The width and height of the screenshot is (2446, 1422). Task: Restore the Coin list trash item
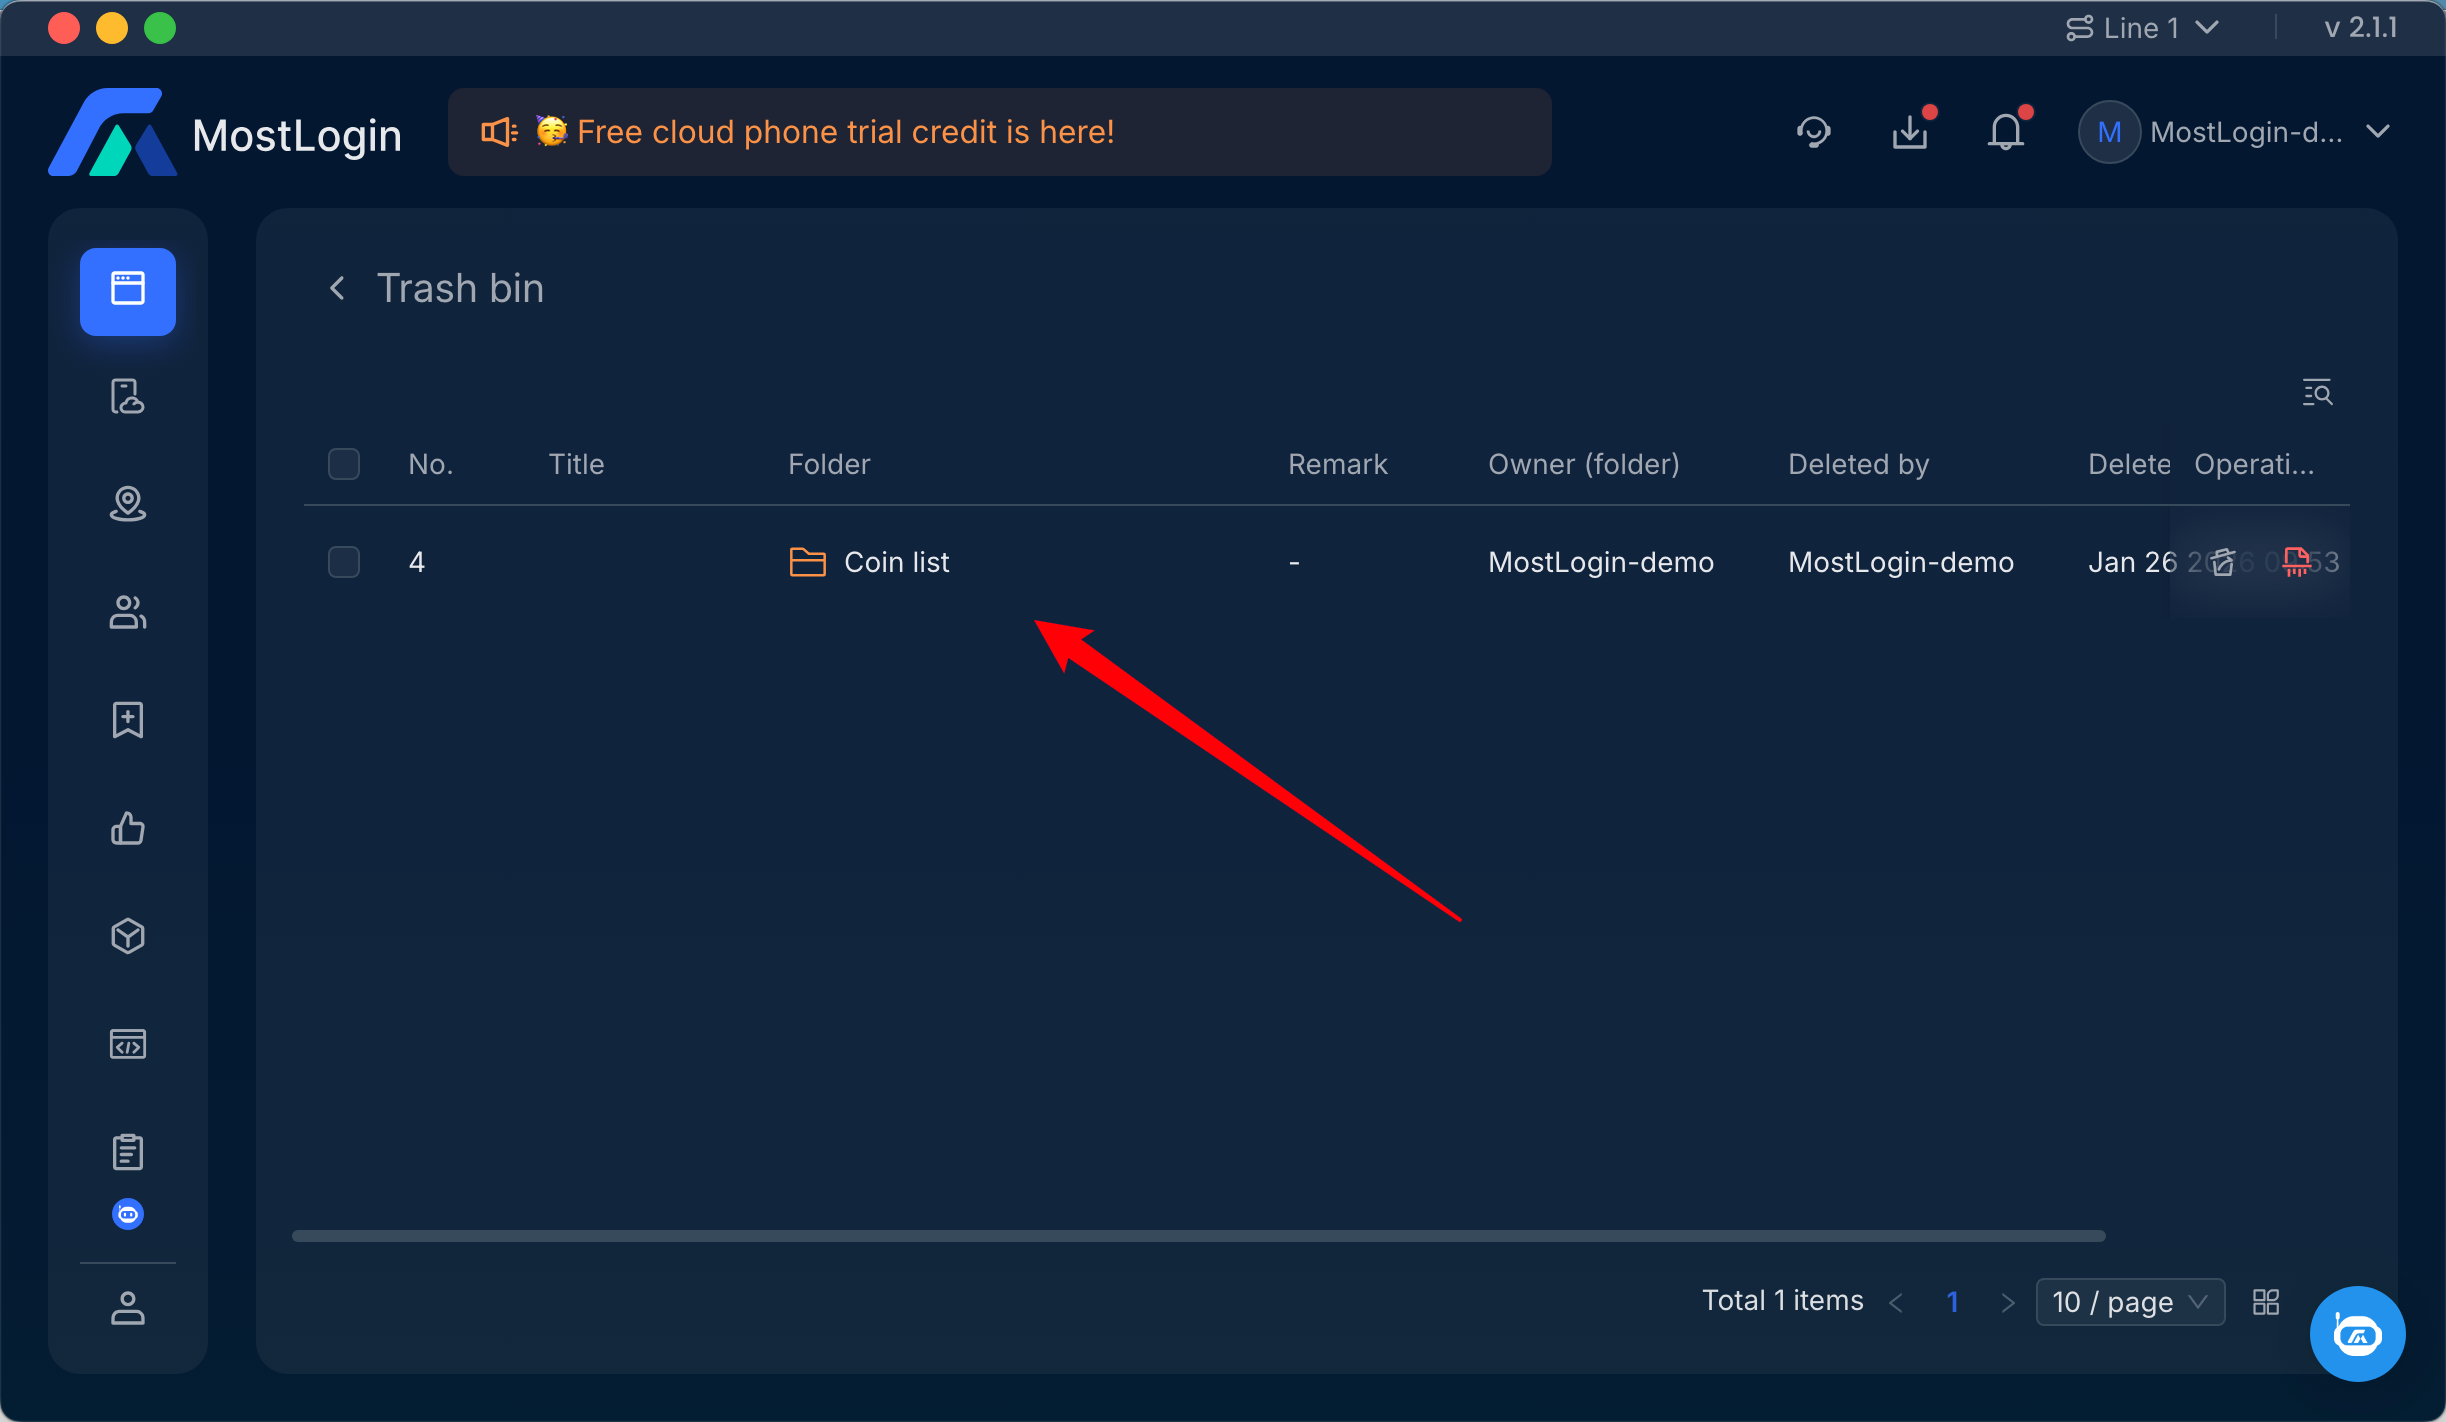2222,562
